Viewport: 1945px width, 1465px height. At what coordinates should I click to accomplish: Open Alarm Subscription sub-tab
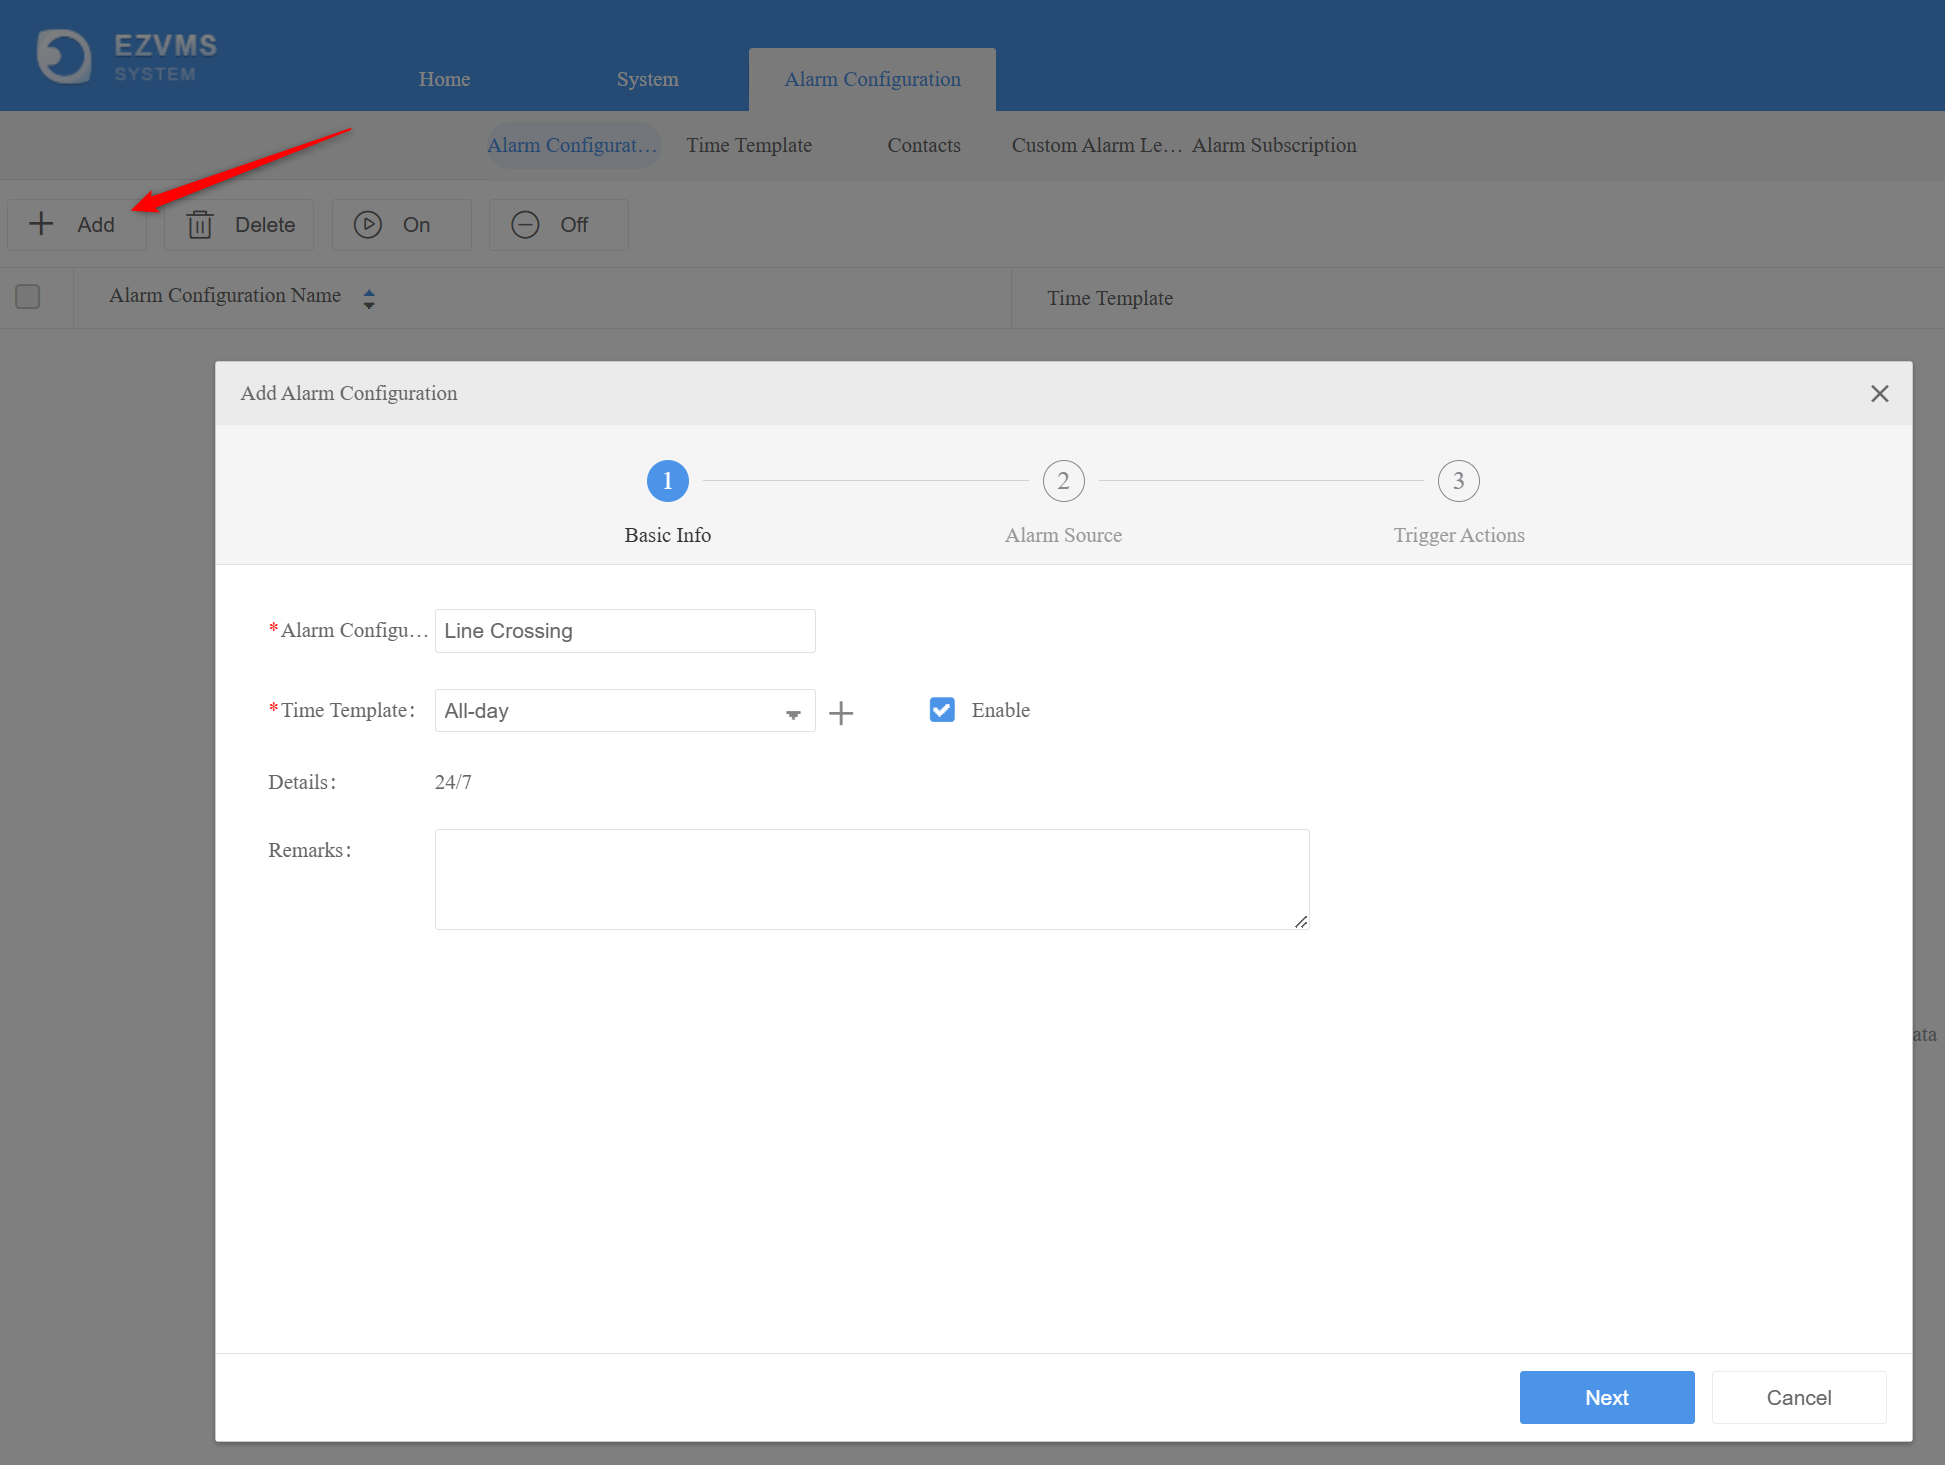[1274, 145]
